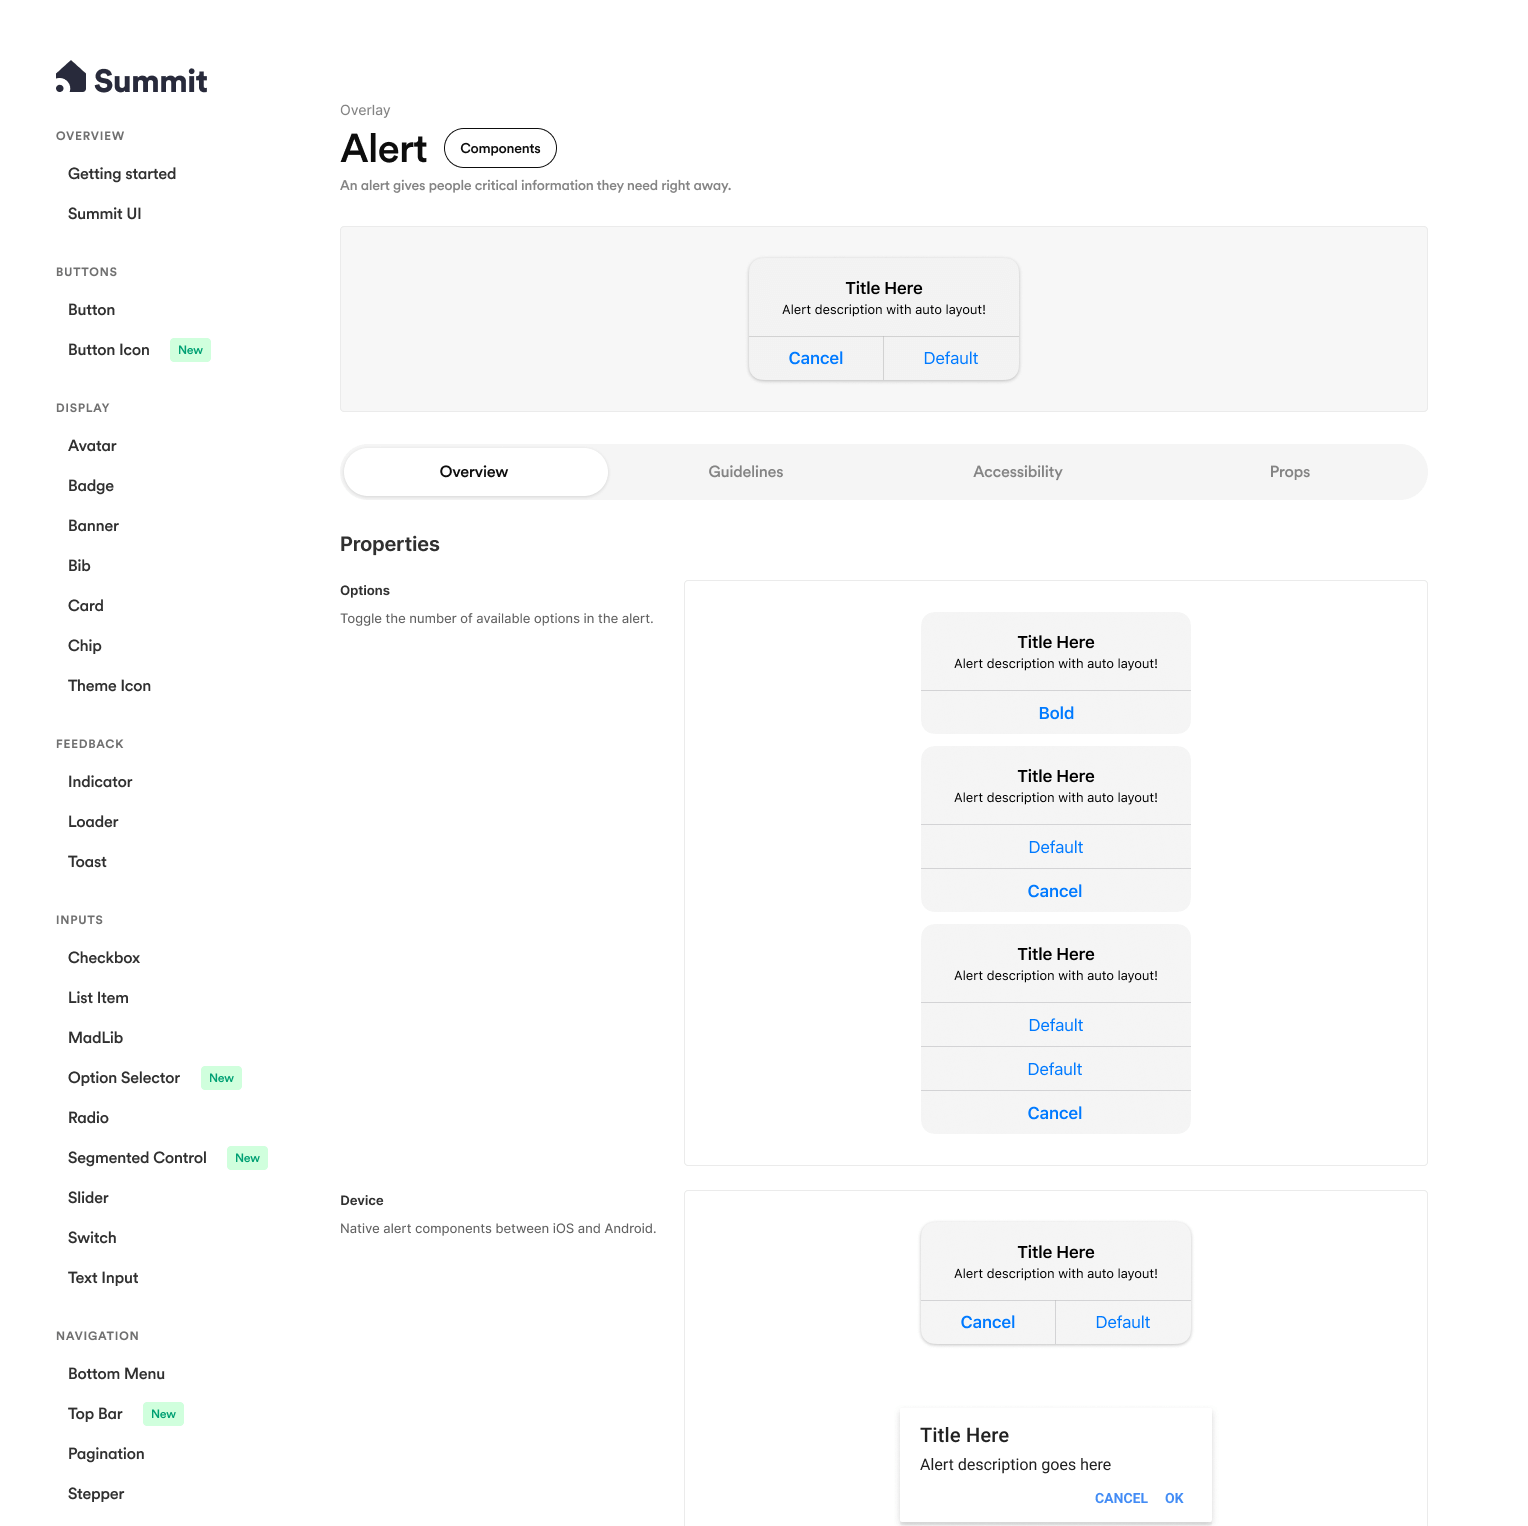
Task: Open the Theme Icon page
Action: (109, 686)
